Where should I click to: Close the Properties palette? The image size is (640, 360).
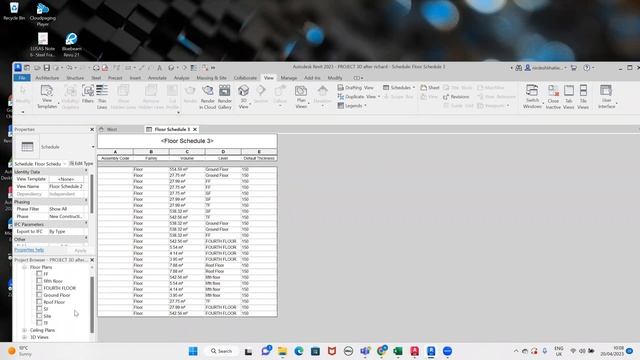pos(92,129)
